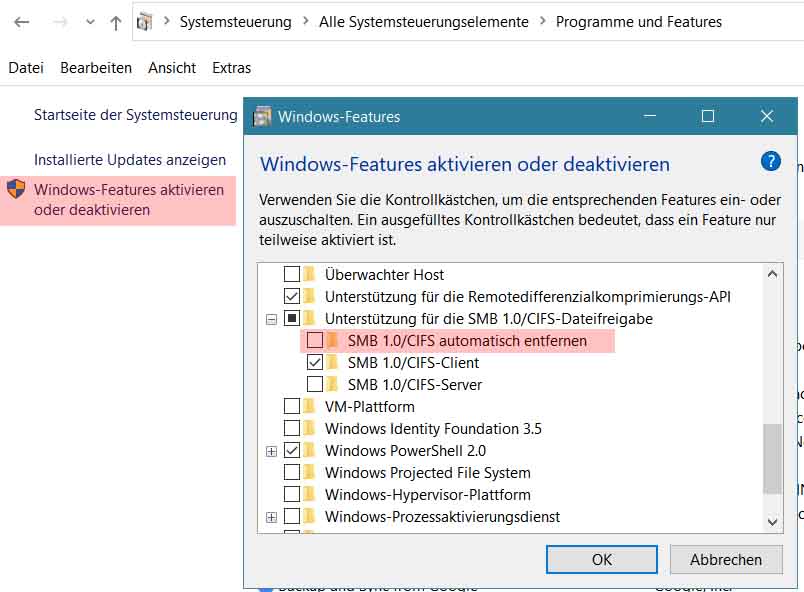Click the Windows PowerShell 2.0 folder icon
This screenshot has height=592, width=804.
[x=309, y=450]
